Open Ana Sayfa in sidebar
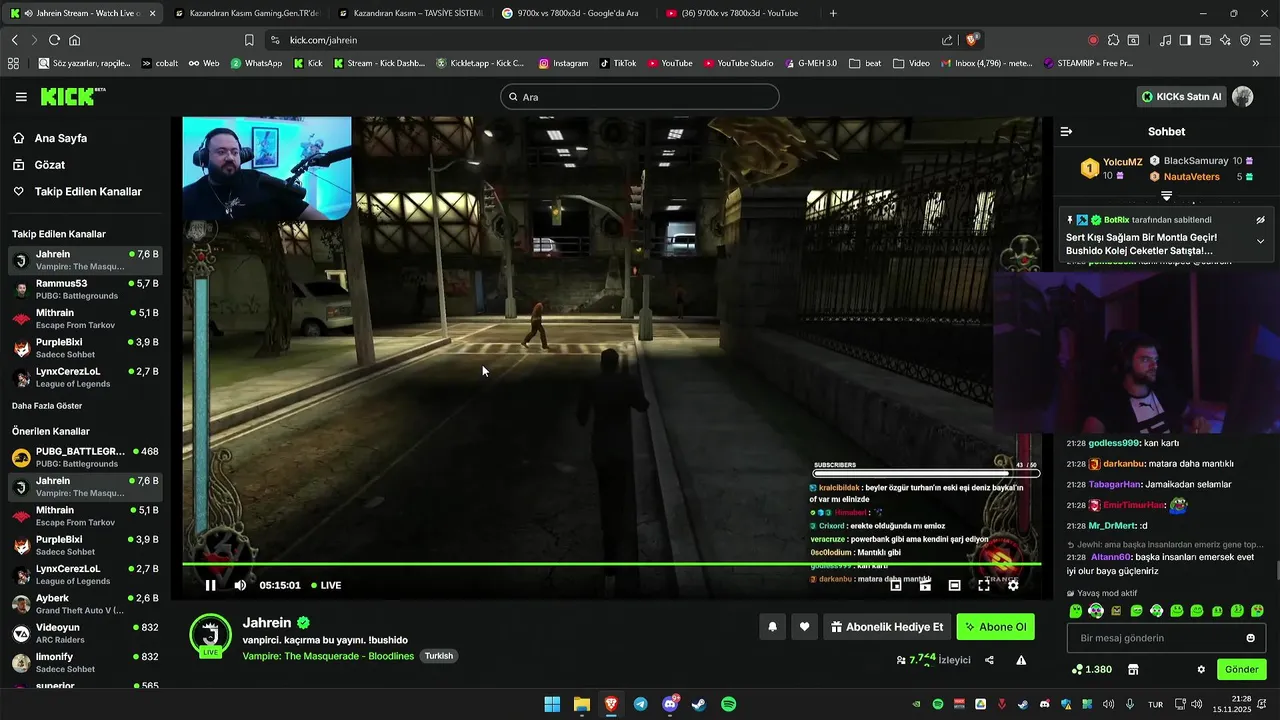 tap(60, 138)
